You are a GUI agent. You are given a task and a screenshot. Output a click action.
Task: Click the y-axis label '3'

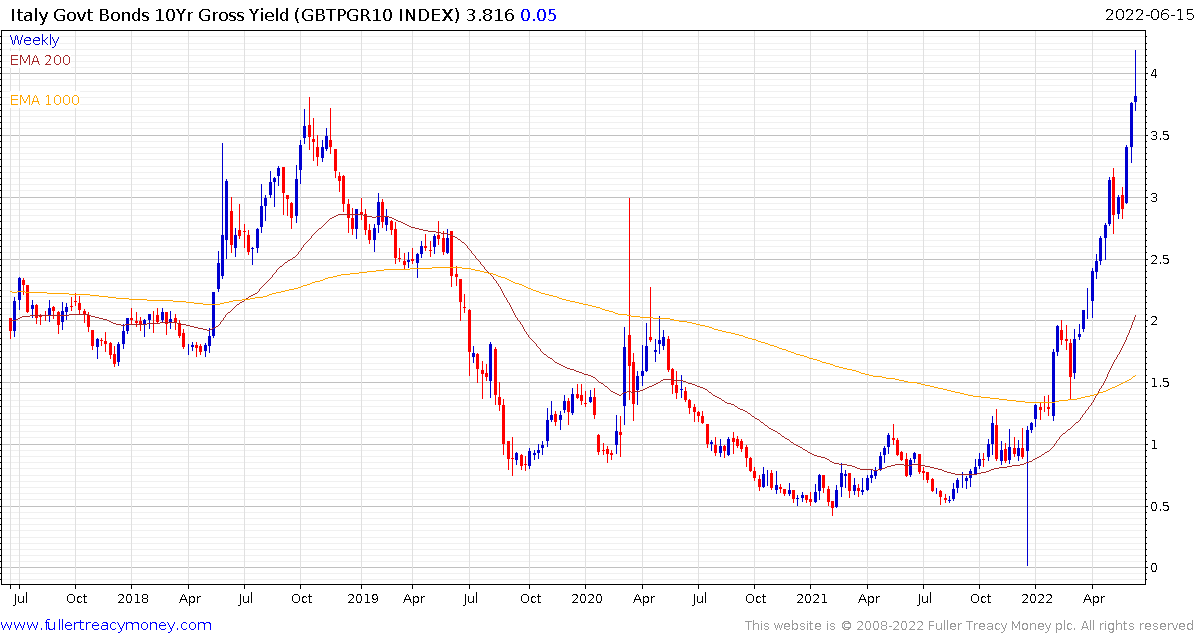coord(1156,198)
